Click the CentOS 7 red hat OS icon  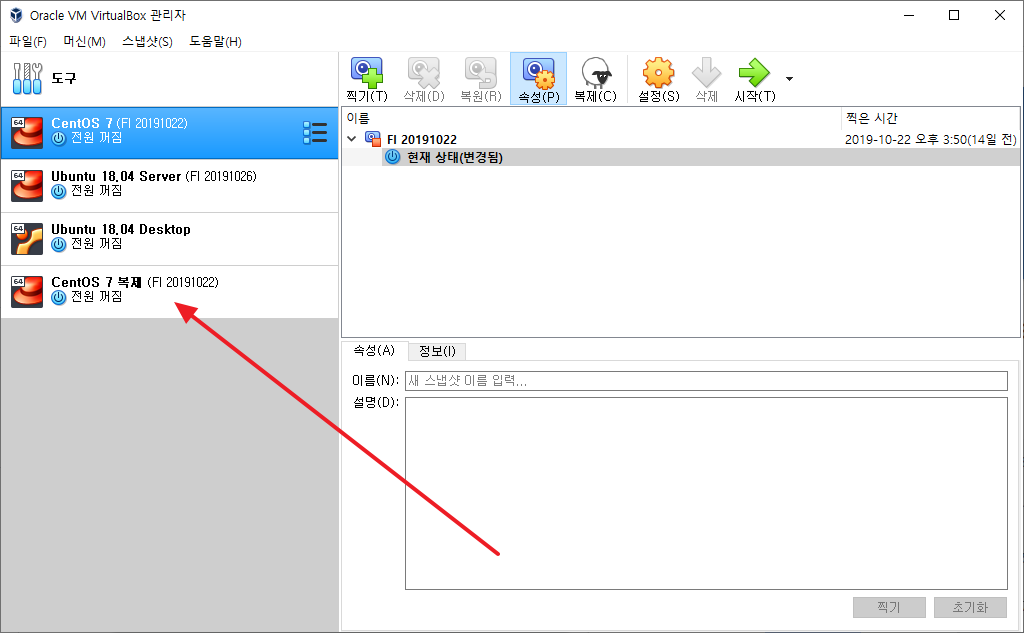[x=27, y=133]
